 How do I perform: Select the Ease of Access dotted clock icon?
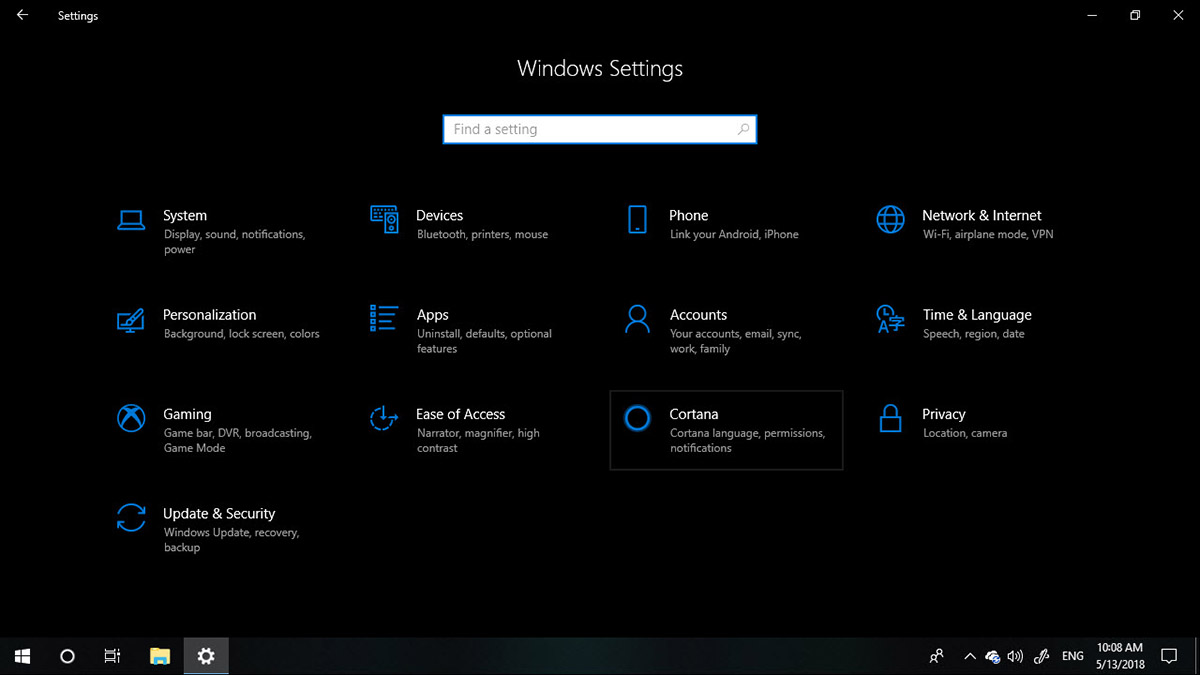384,418
